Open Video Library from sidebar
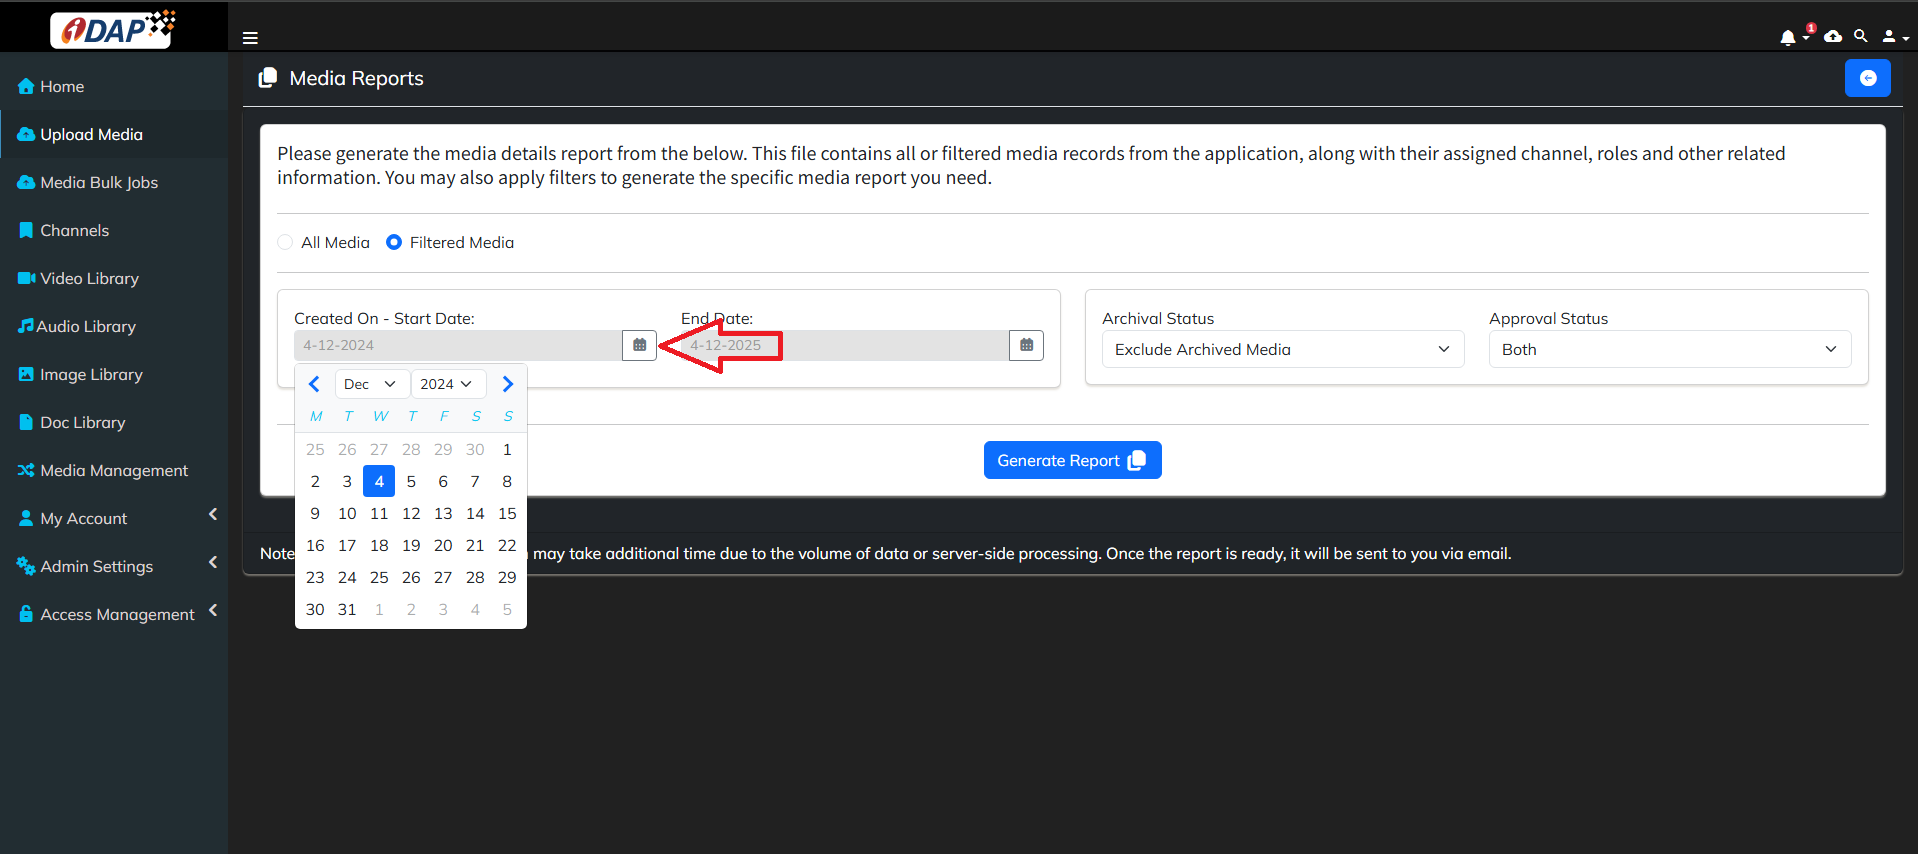The image size is (1918, 854). [89, 278]
